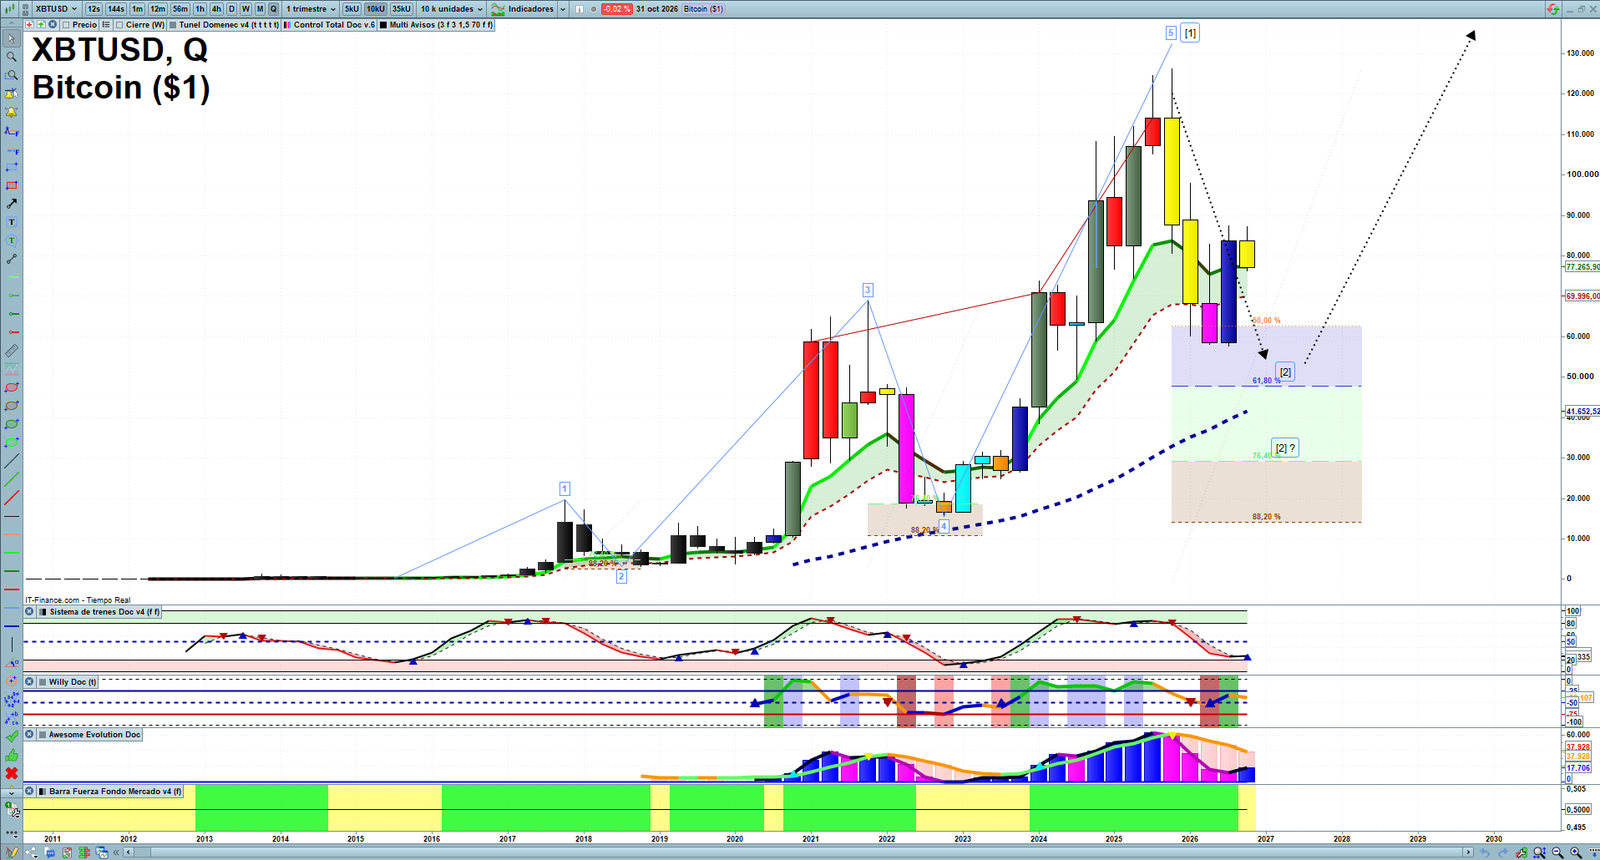Select the text box T tool
Screen dimensions: 1600x860
coord(11,222)
